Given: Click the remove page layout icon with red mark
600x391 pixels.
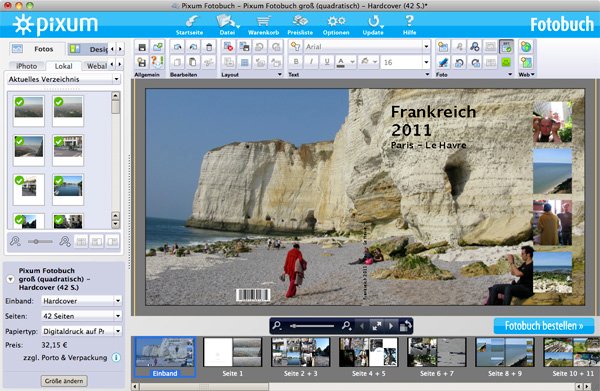Looking at the screenshot, I should (228, 47).
